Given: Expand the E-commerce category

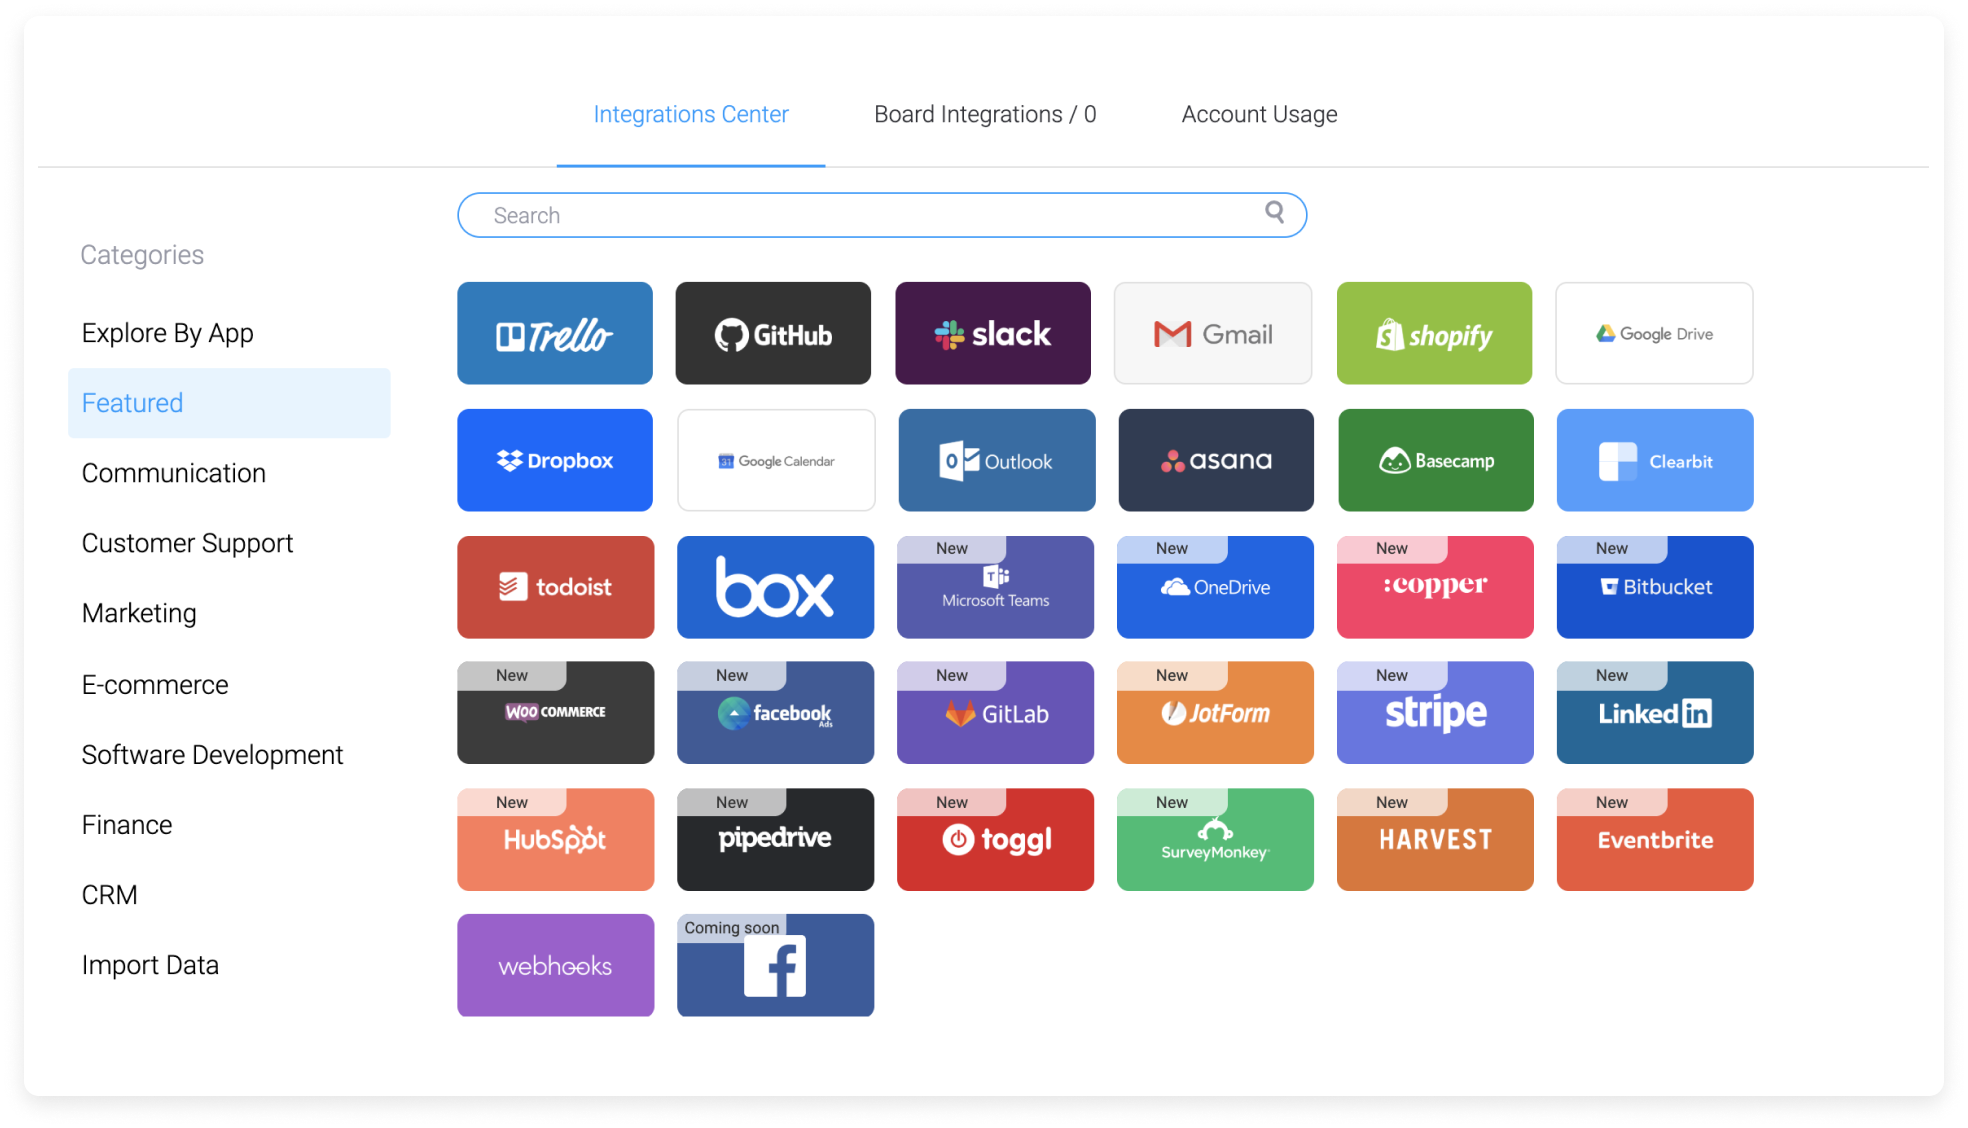Looking at the screenshot, I should [153, 684].
